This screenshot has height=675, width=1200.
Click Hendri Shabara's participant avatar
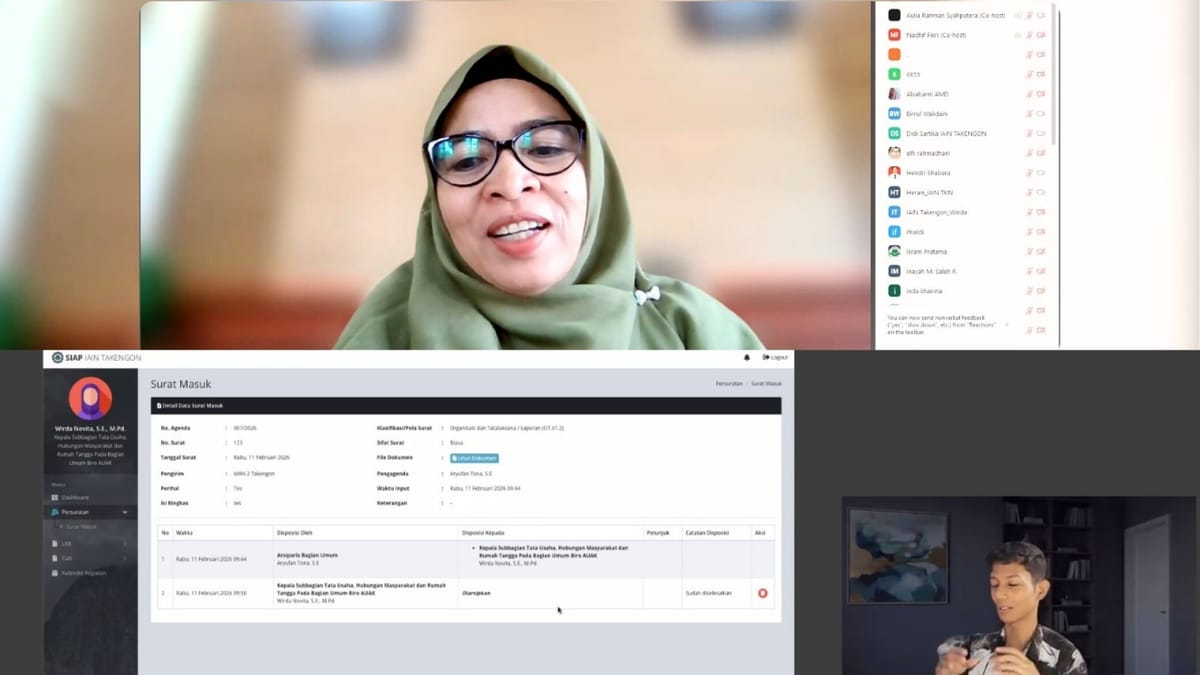pos(894,173)
